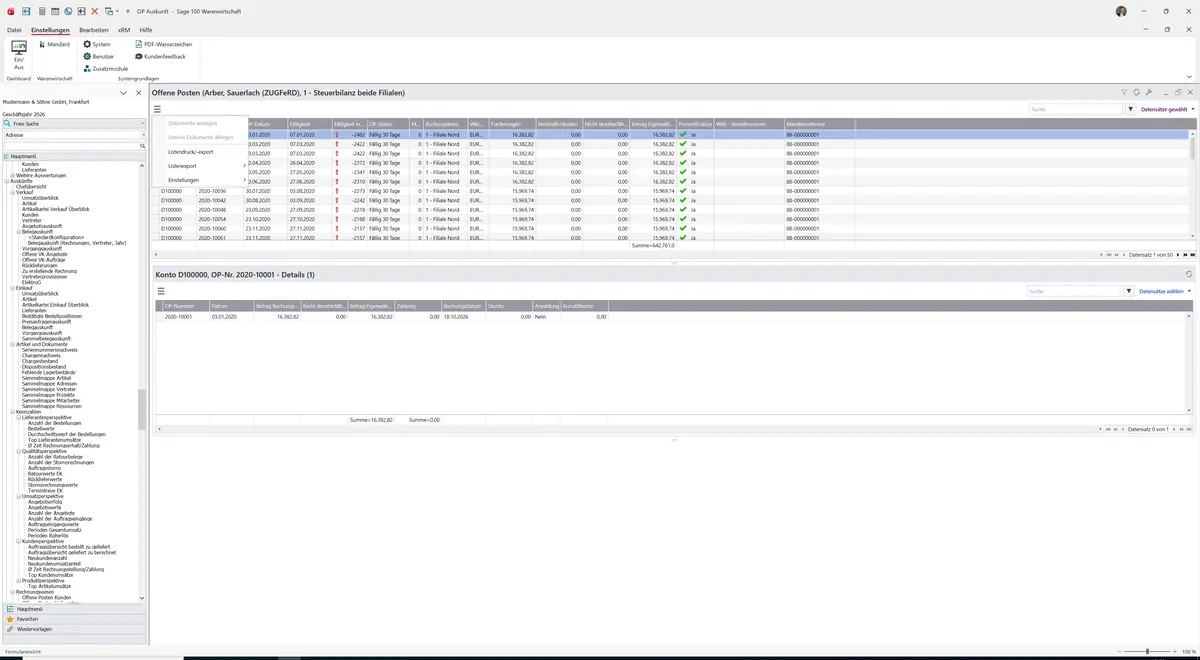Open the Details panel hamburger menu

(160, 291)
